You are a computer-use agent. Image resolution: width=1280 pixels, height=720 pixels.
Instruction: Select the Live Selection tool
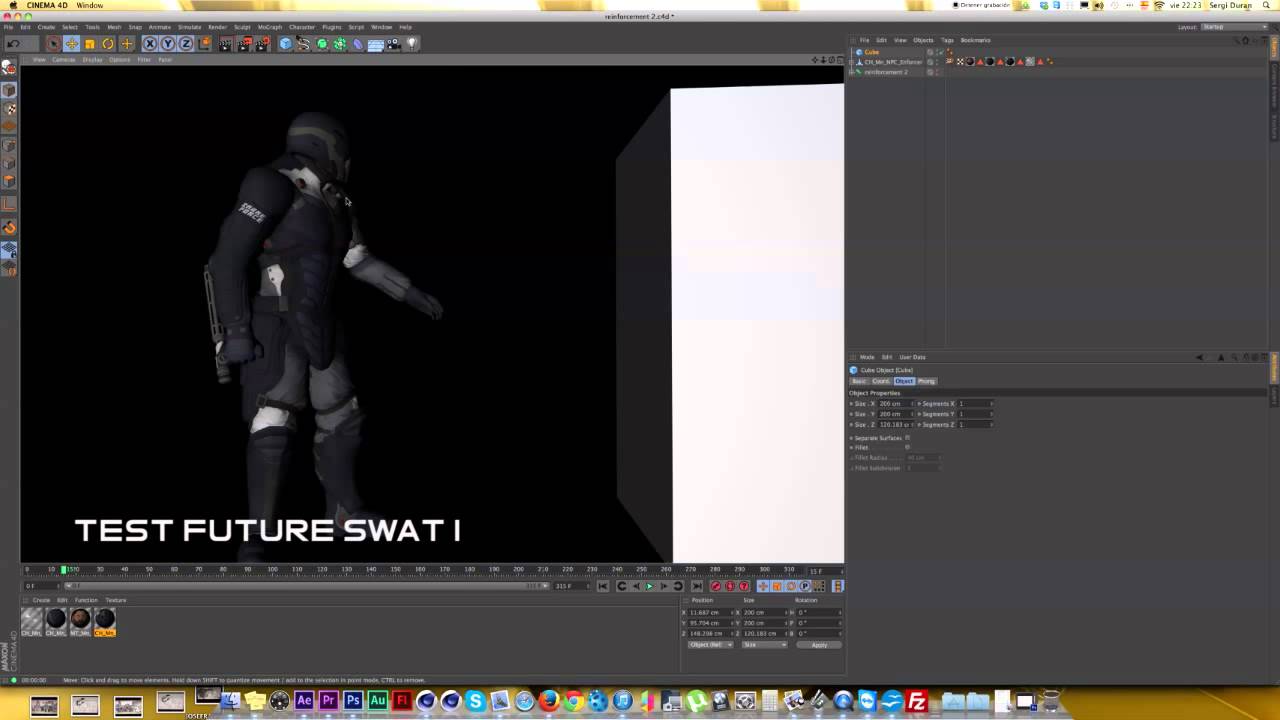[53, 44]
